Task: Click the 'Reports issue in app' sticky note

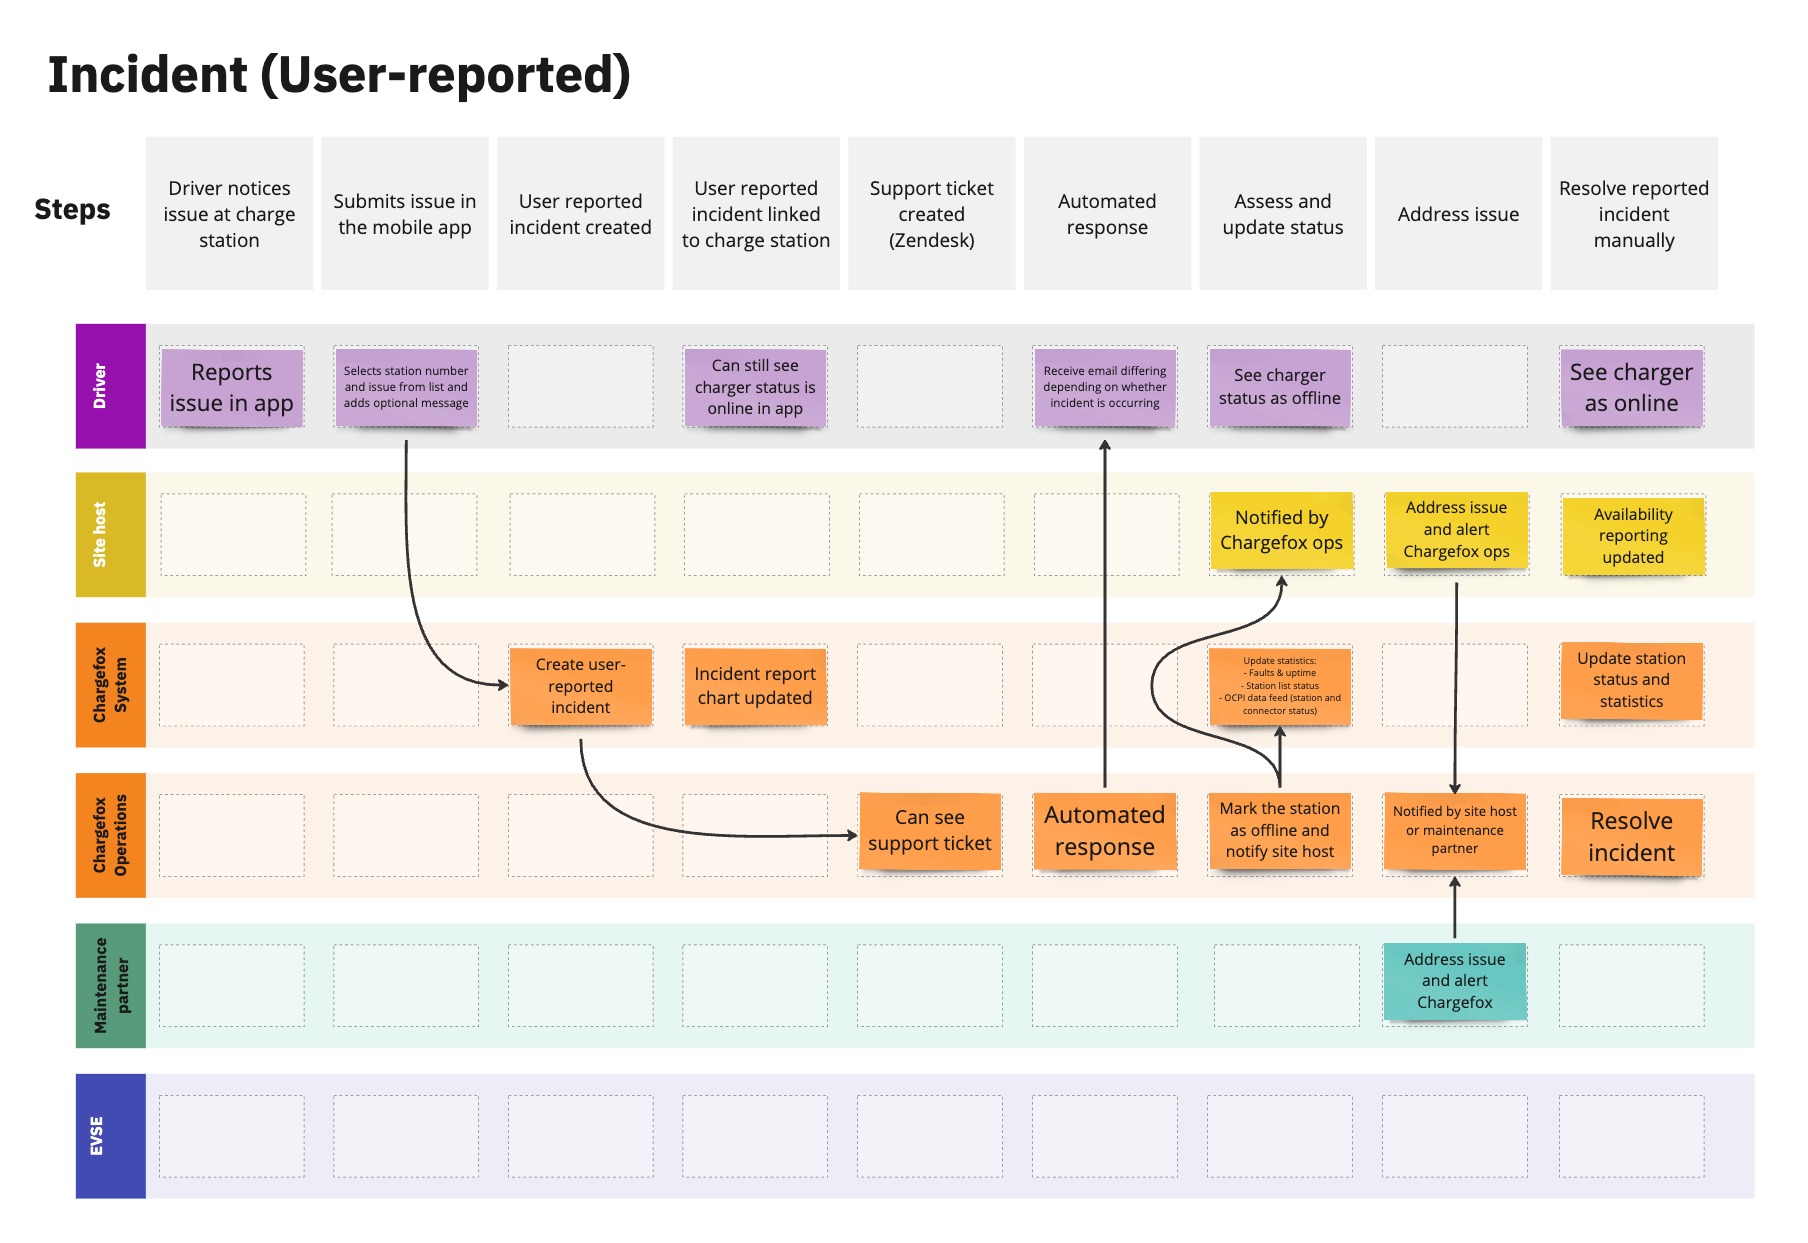Action: pyautogui.click(x=232, y=388)
